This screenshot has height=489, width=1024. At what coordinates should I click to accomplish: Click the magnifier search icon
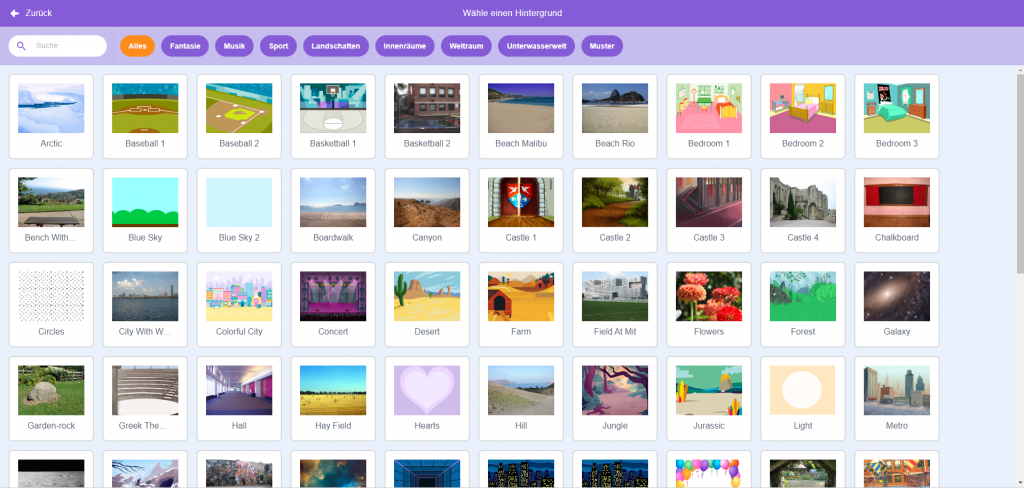point(21,46)
